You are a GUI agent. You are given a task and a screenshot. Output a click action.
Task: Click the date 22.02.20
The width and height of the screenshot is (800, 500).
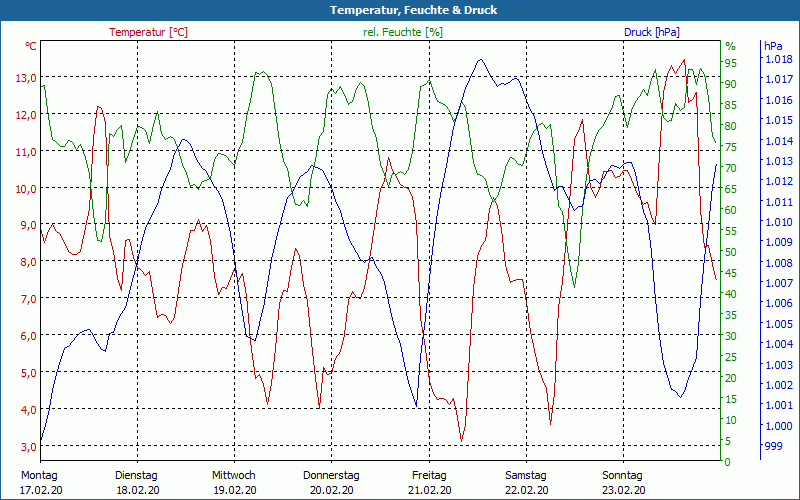click(x=527, y=490)
